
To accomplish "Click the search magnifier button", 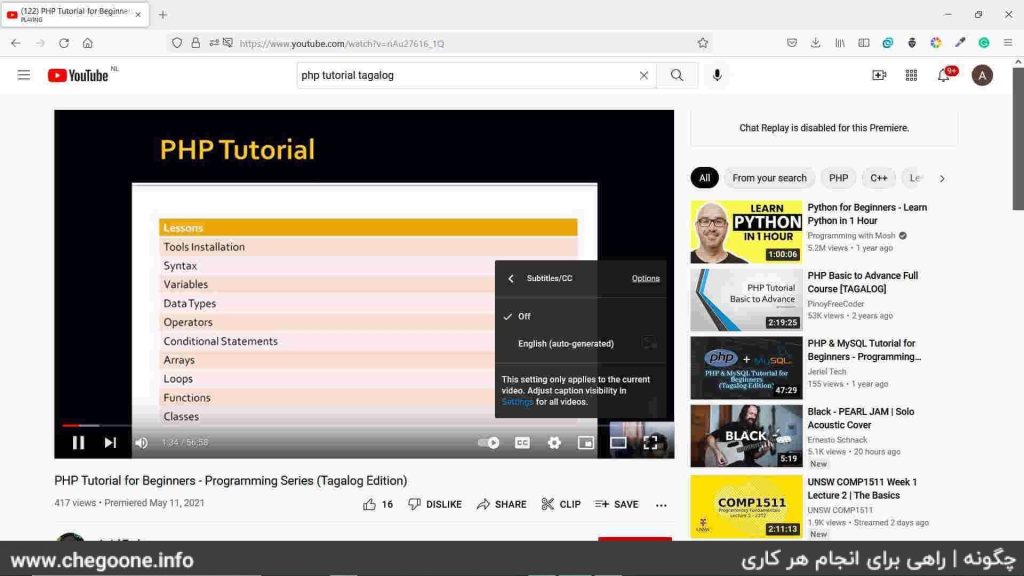I will [x=677, y=75].
